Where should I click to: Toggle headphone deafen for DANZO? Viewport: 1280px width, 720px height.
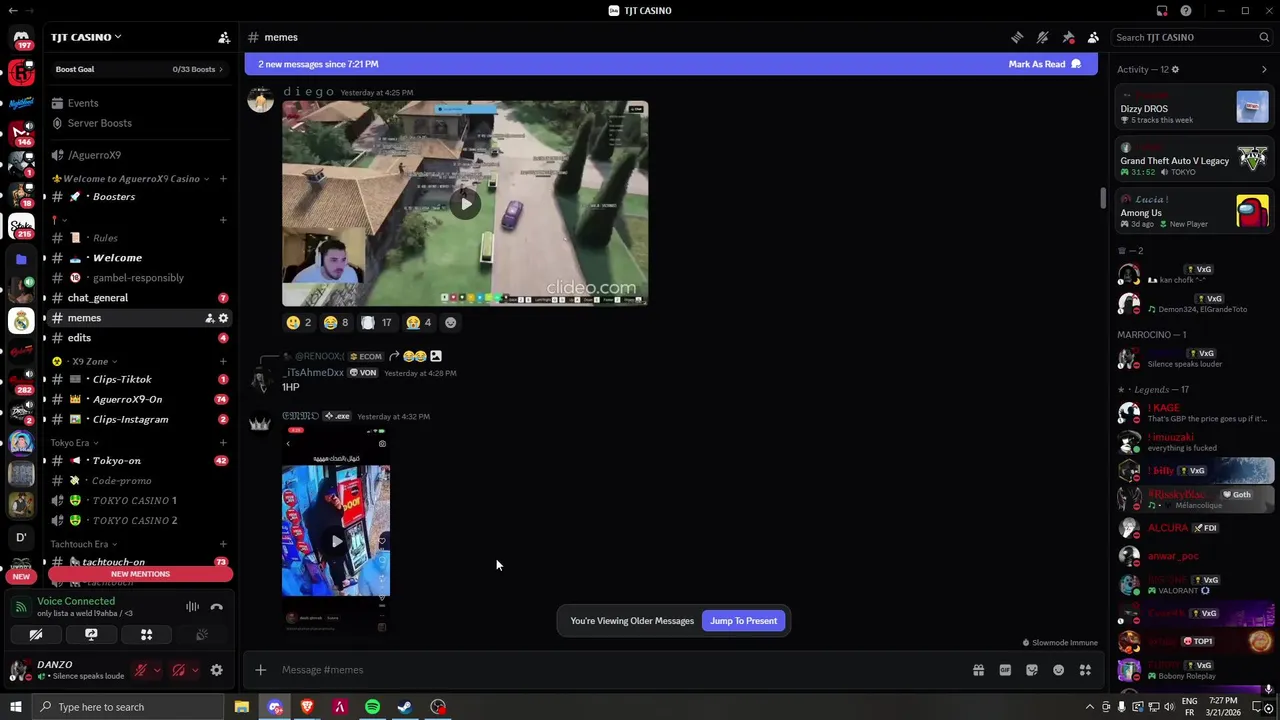click(178, 670)
